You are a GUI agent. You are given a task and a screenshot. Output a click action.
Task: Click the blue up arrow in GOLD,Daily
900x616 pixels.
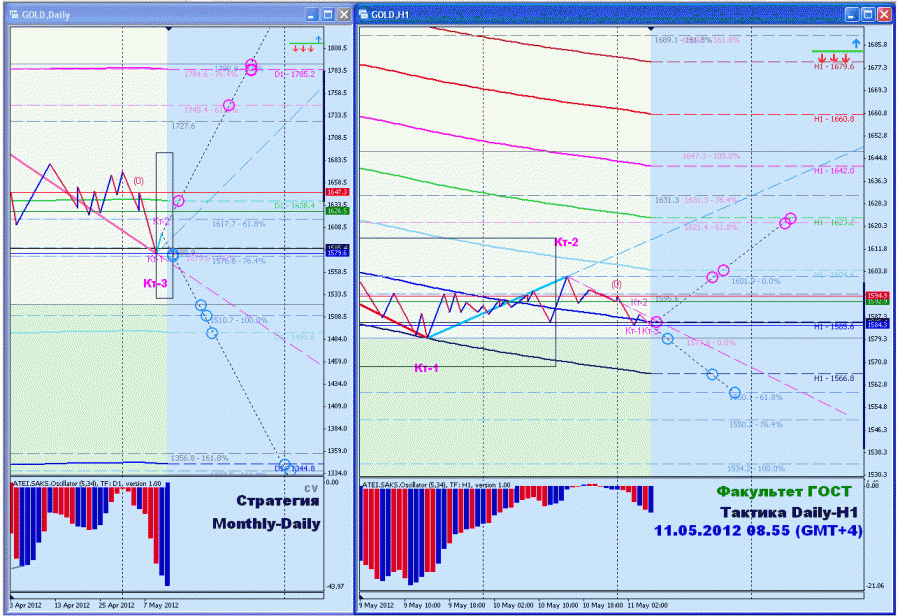[319, 39]
